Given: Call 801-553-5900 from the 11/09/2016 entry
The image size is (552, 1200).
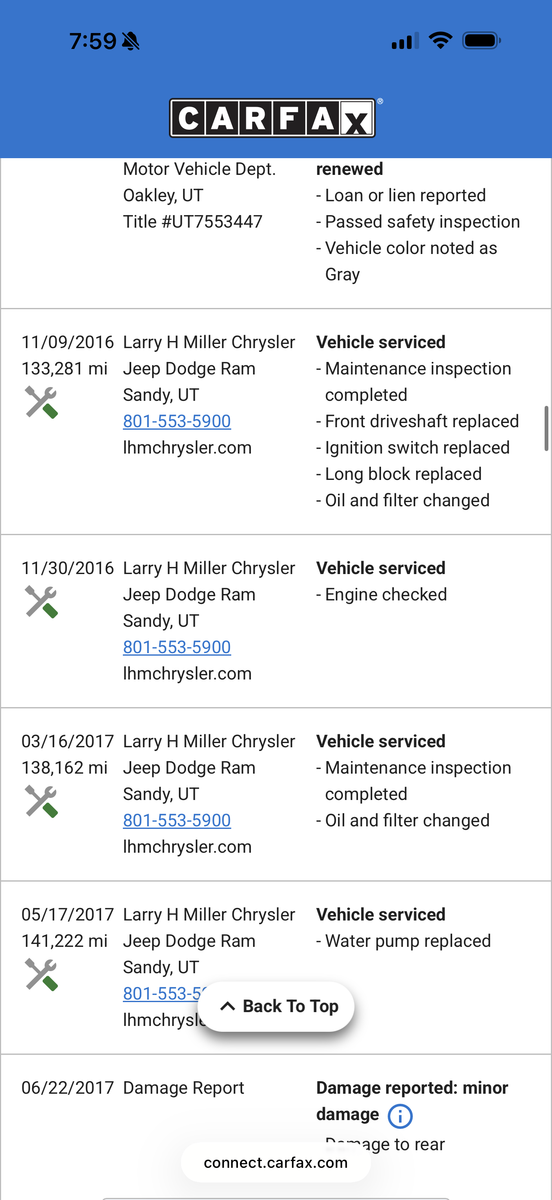Looking at the screenshot, I should (x=177, y=421).
